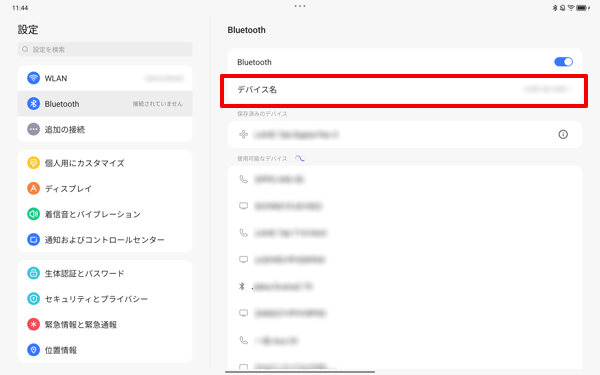This screenshot has height=375, width=600.
Task: Select the device with Bluetooth symbol
Action: [405, 287]
